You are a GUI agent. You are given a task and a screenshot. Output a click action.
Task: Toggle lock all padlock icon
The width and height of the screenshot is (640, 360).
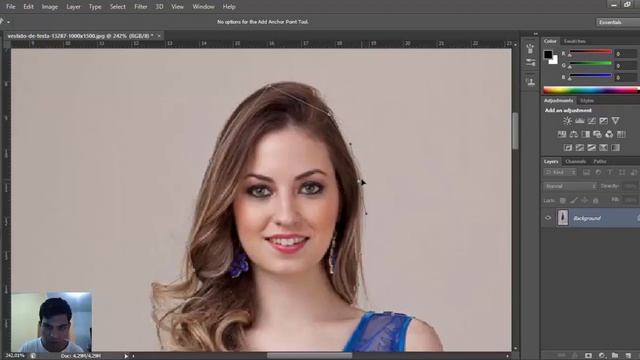[x=596, y=200]
